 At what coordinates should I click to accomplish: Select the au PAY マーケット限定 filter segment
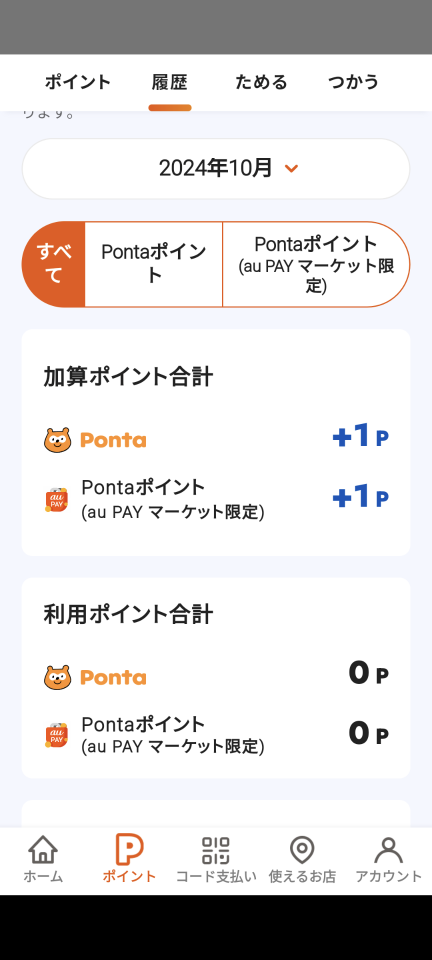tap(316, 264)
